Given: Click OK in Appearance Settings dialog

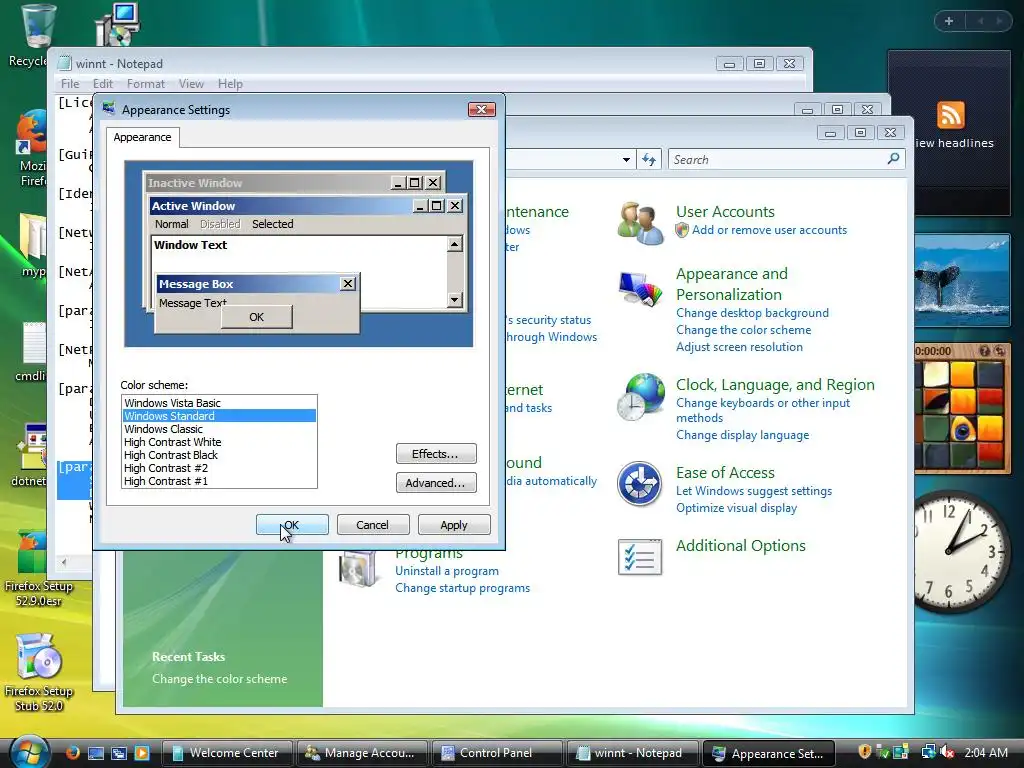Looking at the screenshot, I should pyautogui.click(x=292, y=524).
